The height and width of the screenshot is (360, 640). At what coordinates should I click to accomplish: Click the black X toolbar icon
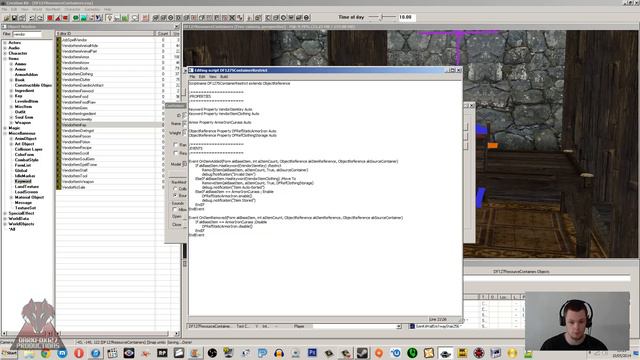(x=232, y=18)
